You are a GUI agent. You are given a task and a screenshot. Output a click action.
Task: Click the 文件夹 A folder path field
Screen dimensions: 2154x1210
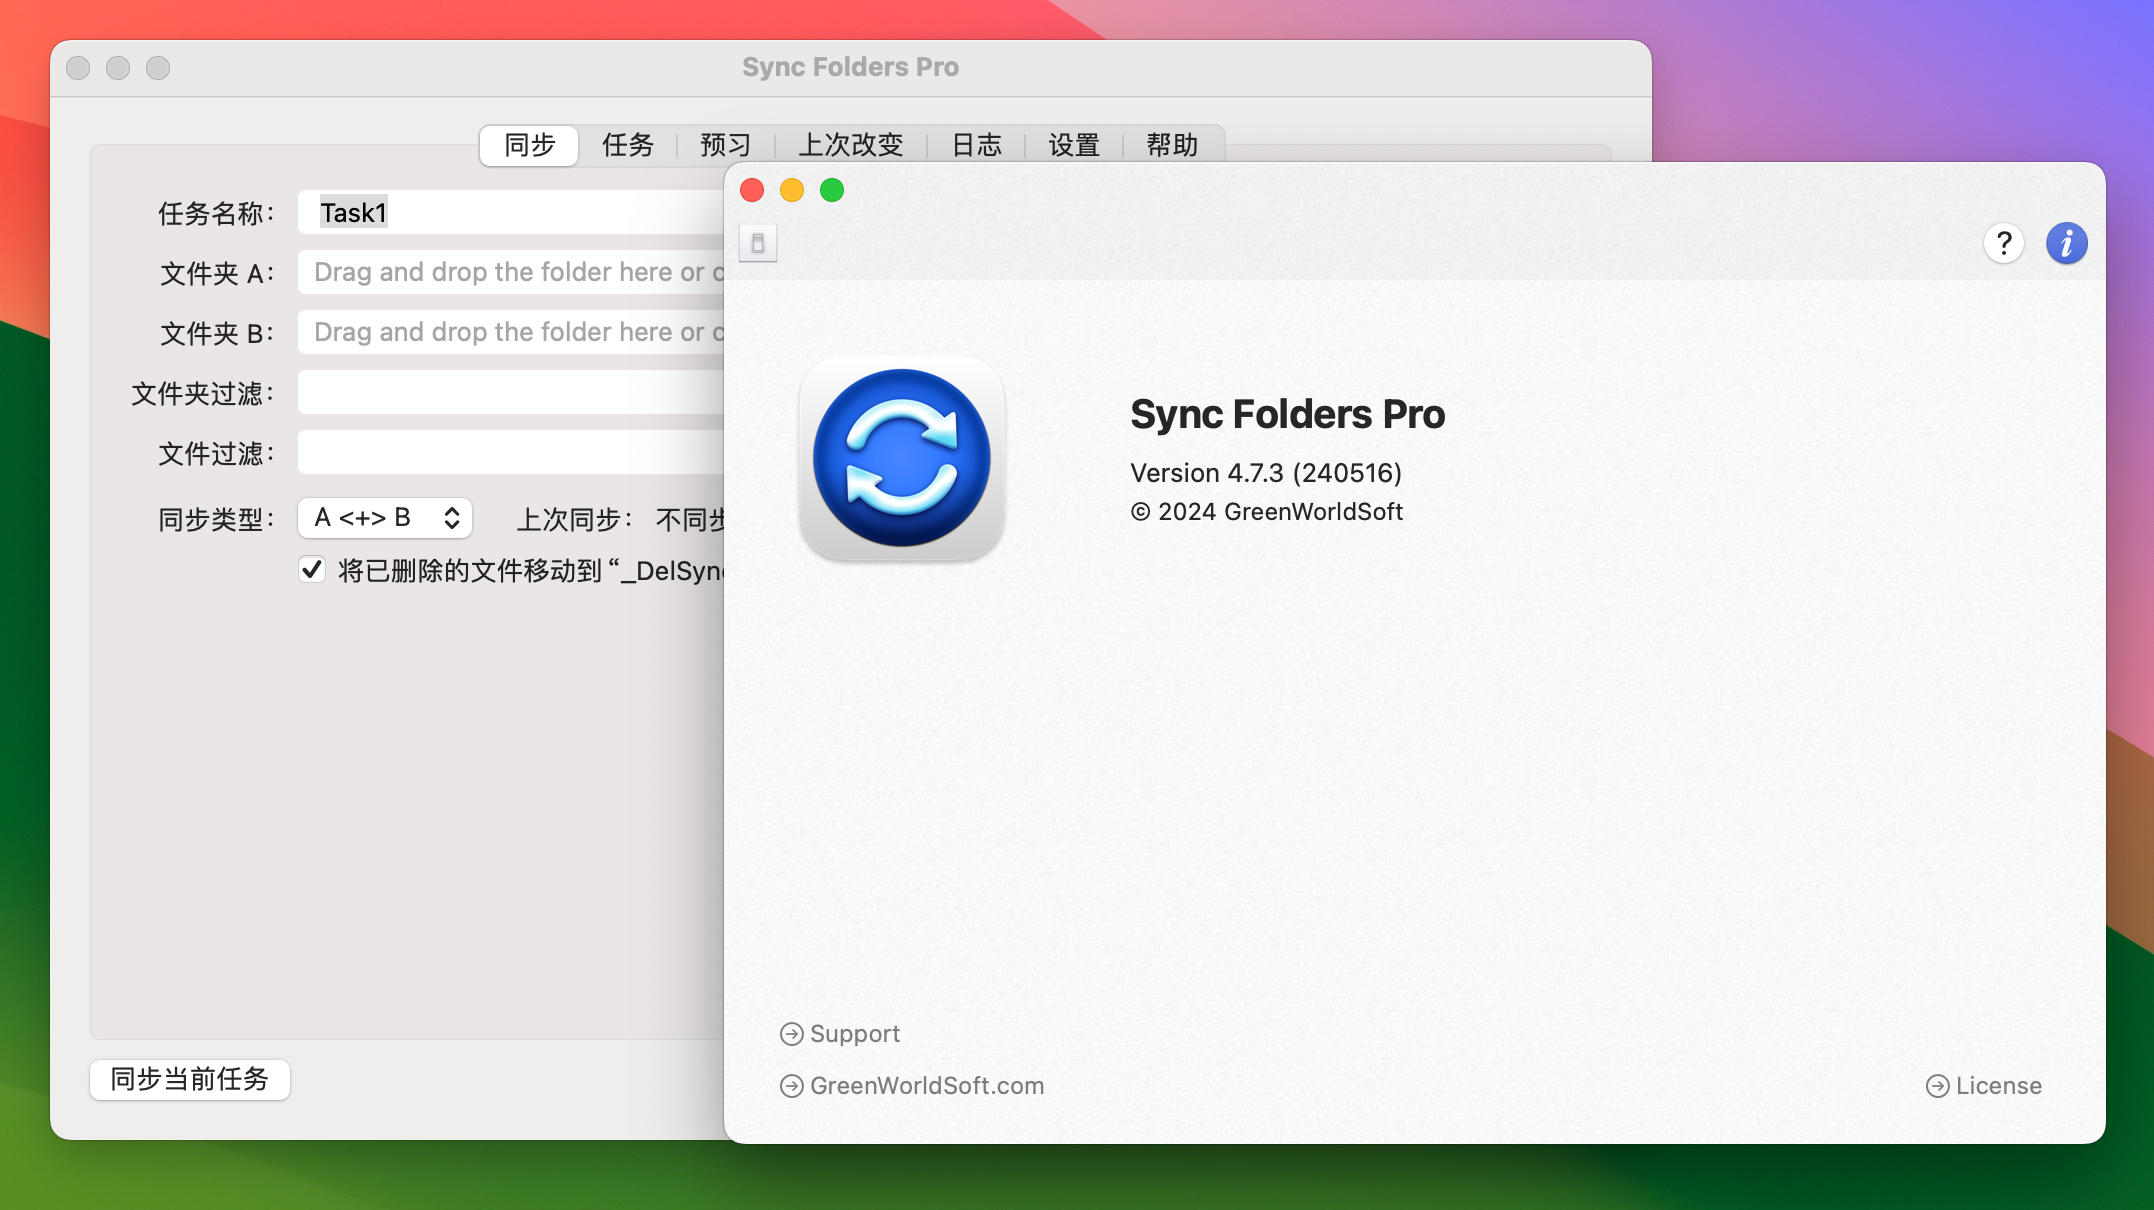511,272
